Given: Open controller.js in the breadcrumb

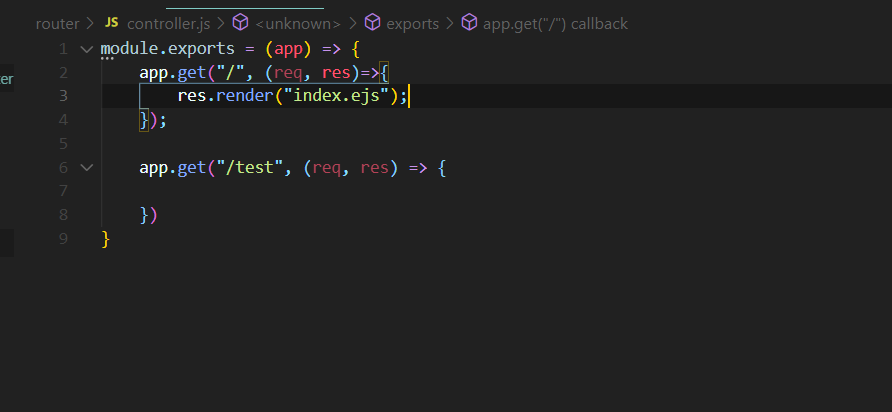Looking at the screenshot, I should click(x=168, y=23).
